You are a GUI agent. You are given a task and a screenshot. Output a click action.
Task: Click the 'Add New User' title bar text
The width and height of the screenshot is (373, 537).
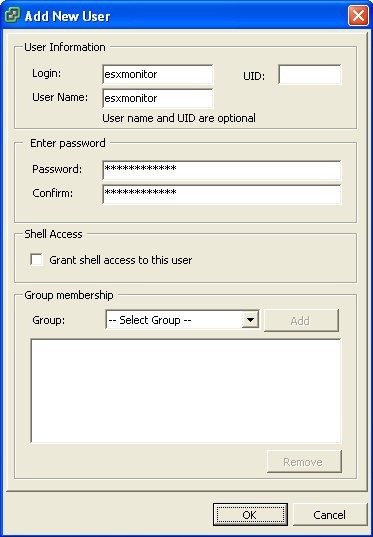pyautogui.click(x=67, y=16)
